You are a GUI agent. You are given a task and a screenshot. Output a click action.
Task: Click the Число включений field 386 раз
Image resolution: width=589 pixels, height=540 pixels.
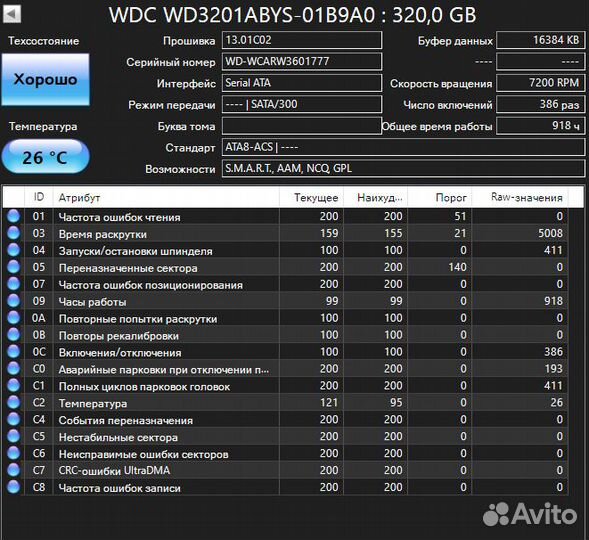pos(541,104)
